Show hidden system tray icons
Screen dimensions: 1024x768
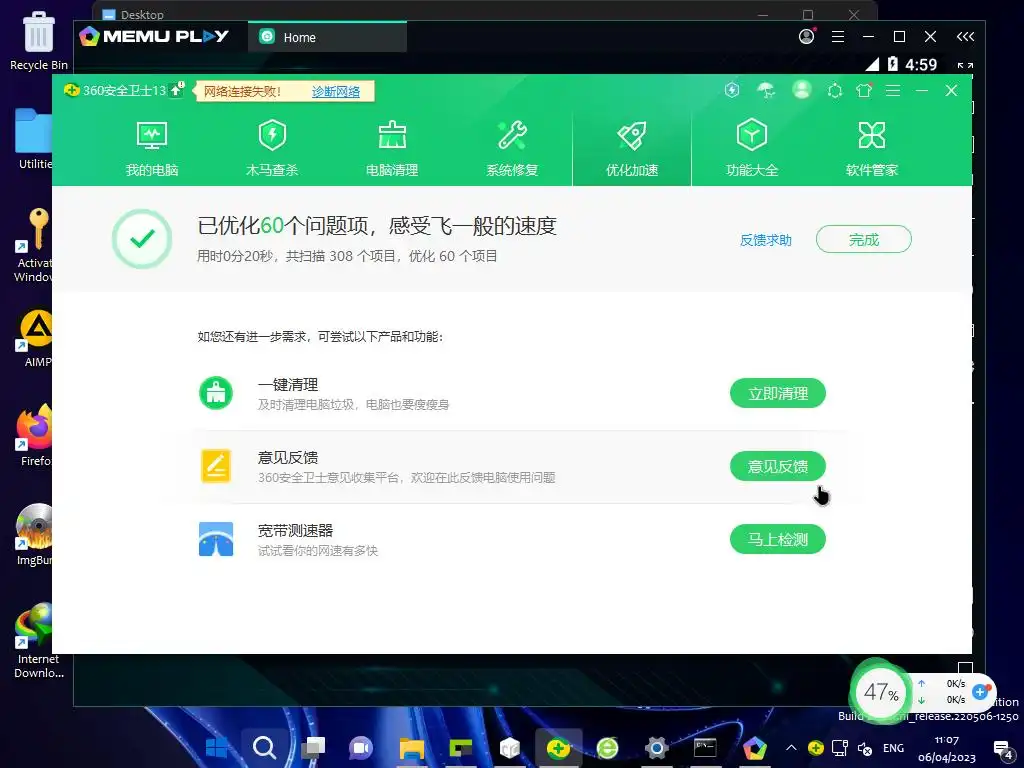pyautogui.click(x=791, y=748)
